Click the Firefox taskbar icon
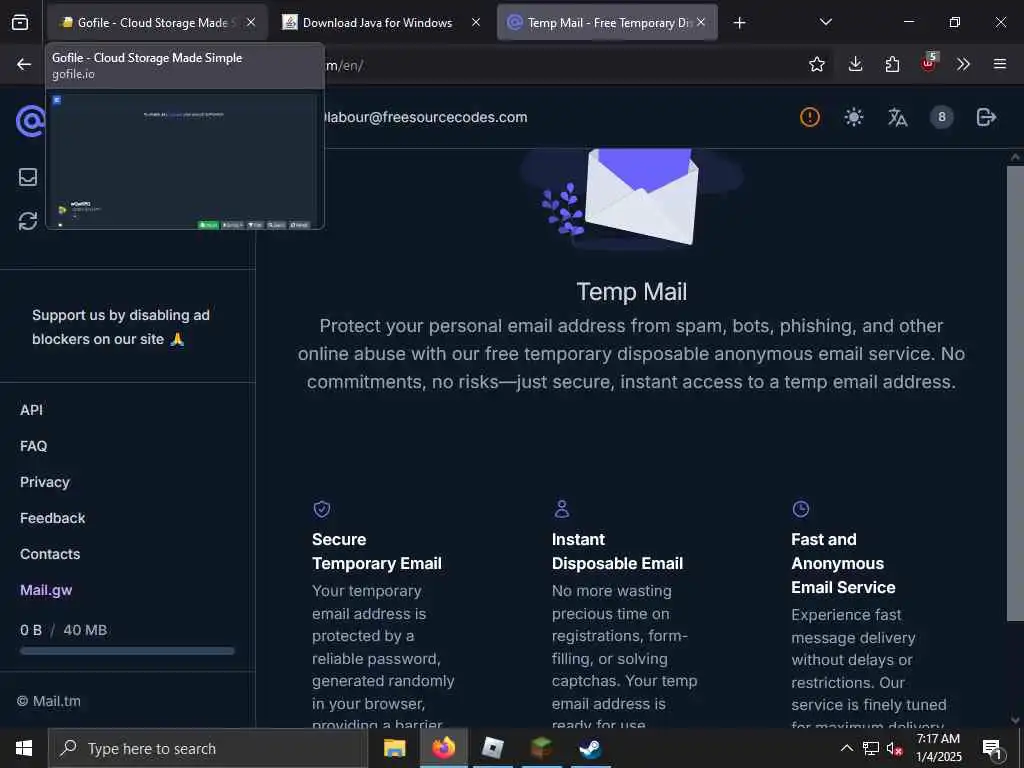Viewport: 1024px width, 768px height. 443,748
